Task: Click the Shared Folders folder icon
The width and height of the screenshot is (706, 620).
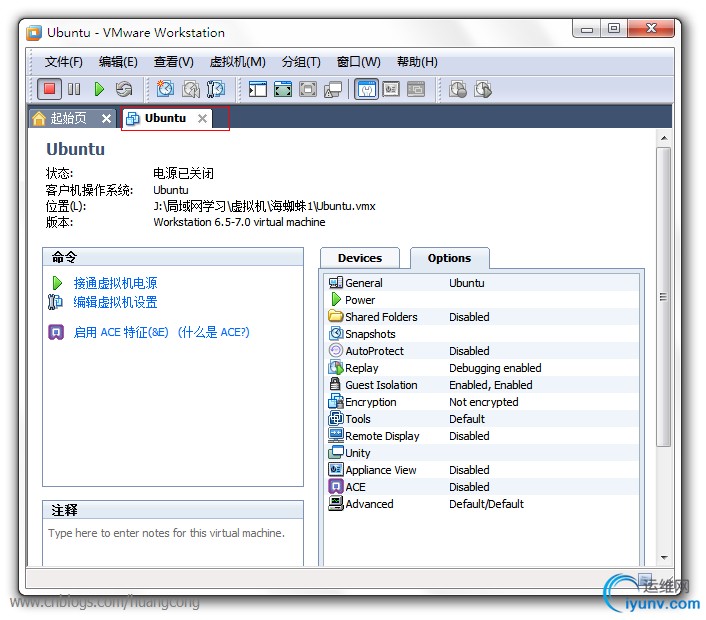Action: 335,316
